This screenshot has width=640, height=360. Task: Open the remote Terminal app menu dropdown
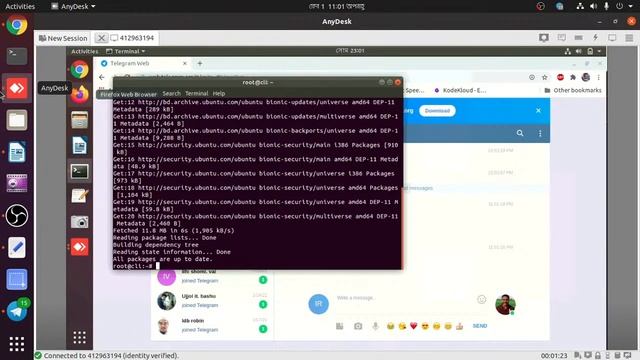click(126, 51)
